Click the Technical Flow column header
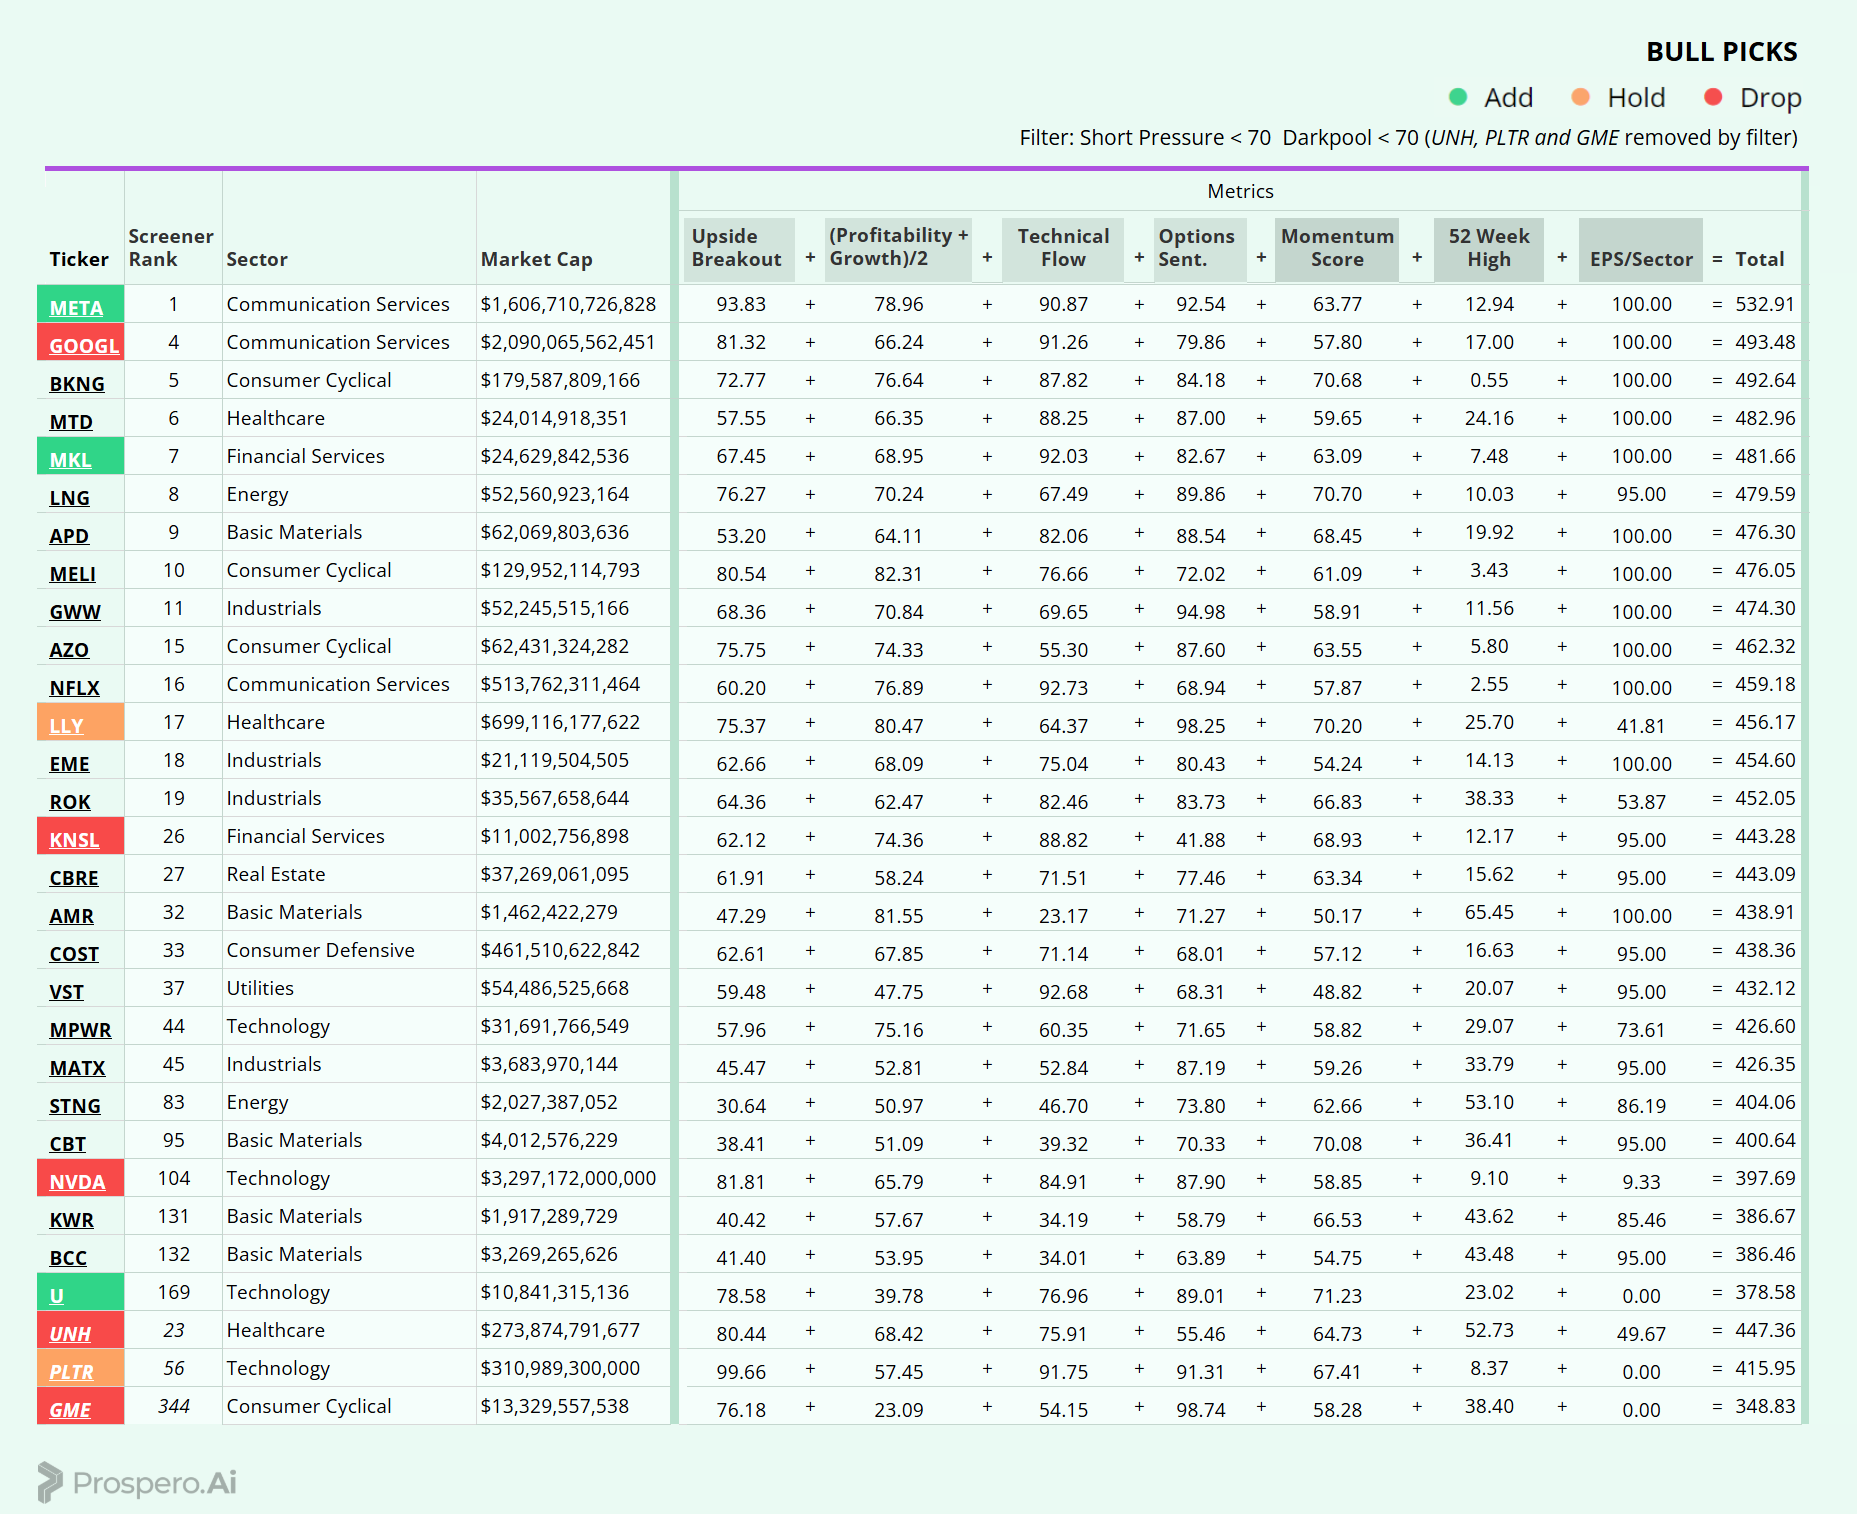1857x1514 pixels. pyautogui.click(x=1063, y=248)
